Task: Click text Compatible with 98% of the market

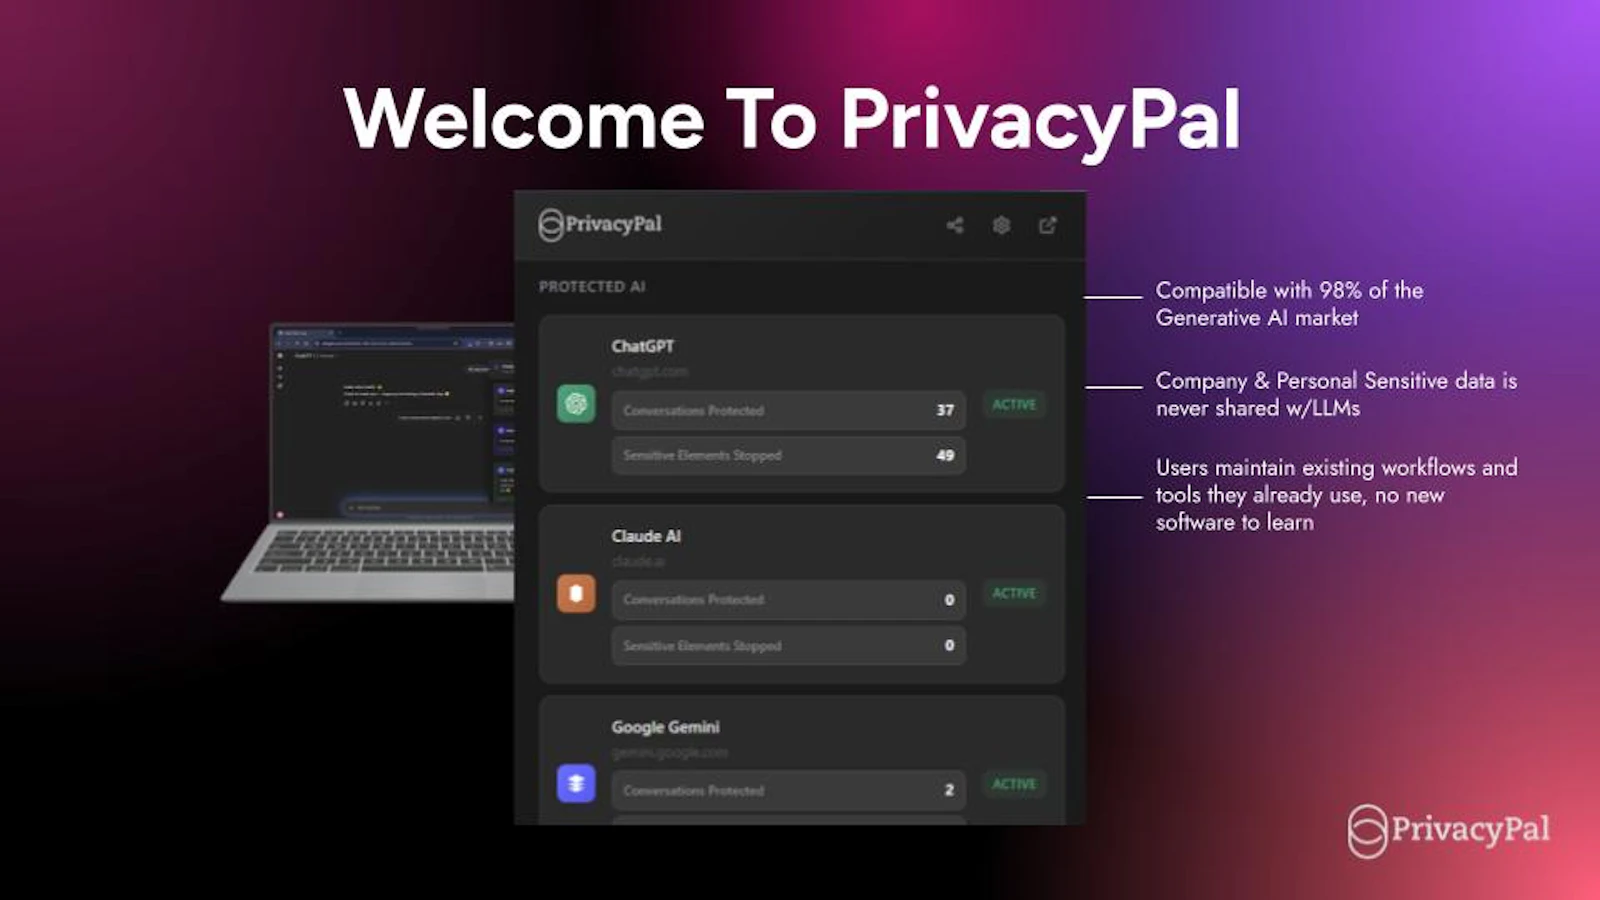Action: (x=1289, y=304)
